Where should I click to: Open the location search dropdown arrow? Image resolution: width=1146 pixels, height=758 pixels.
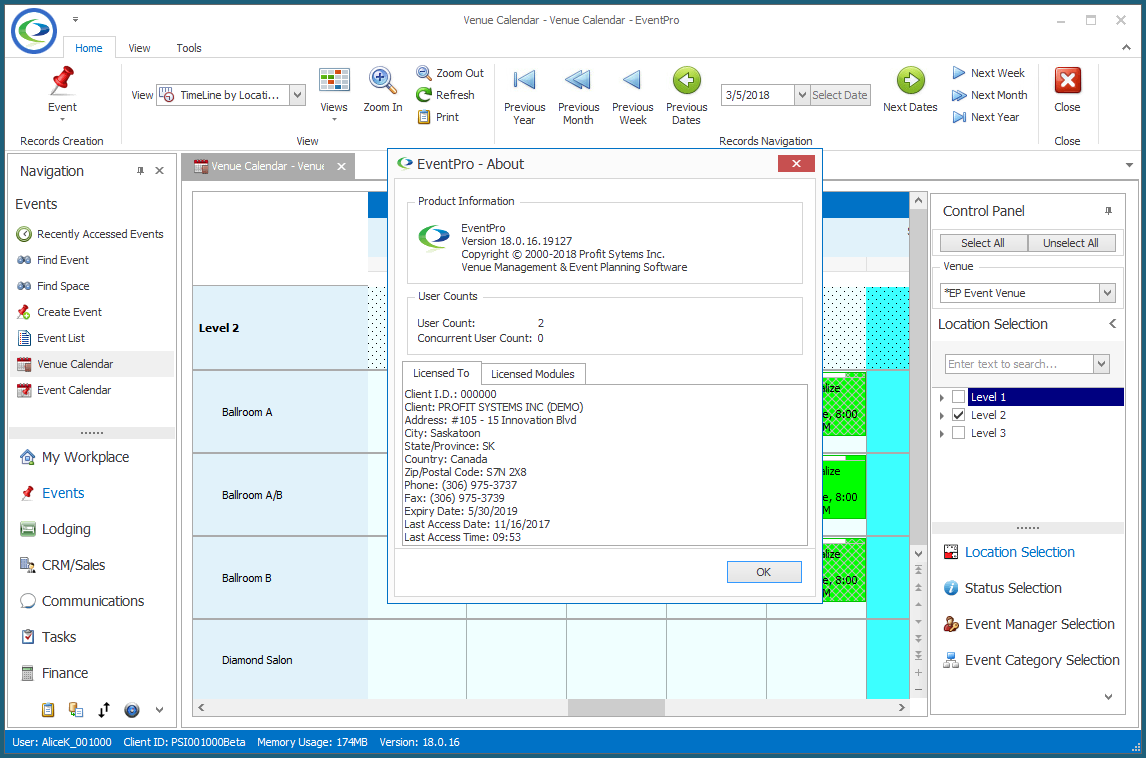tap(1101, 364)
